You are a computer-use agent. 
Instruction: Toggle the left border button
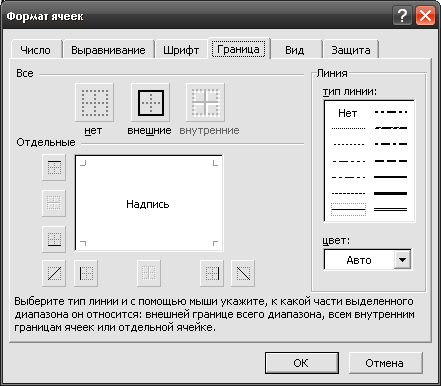[x=86, y=273]
